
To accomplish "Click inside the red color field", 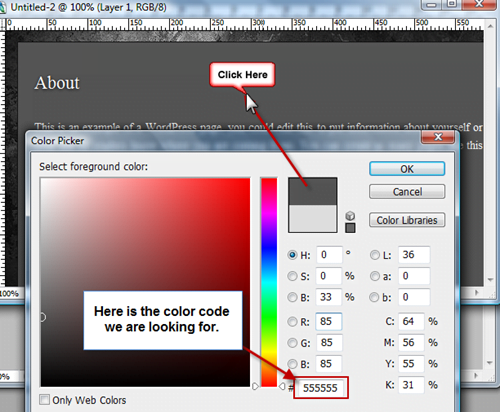I will pyautogui.click(x=145, y=282).
